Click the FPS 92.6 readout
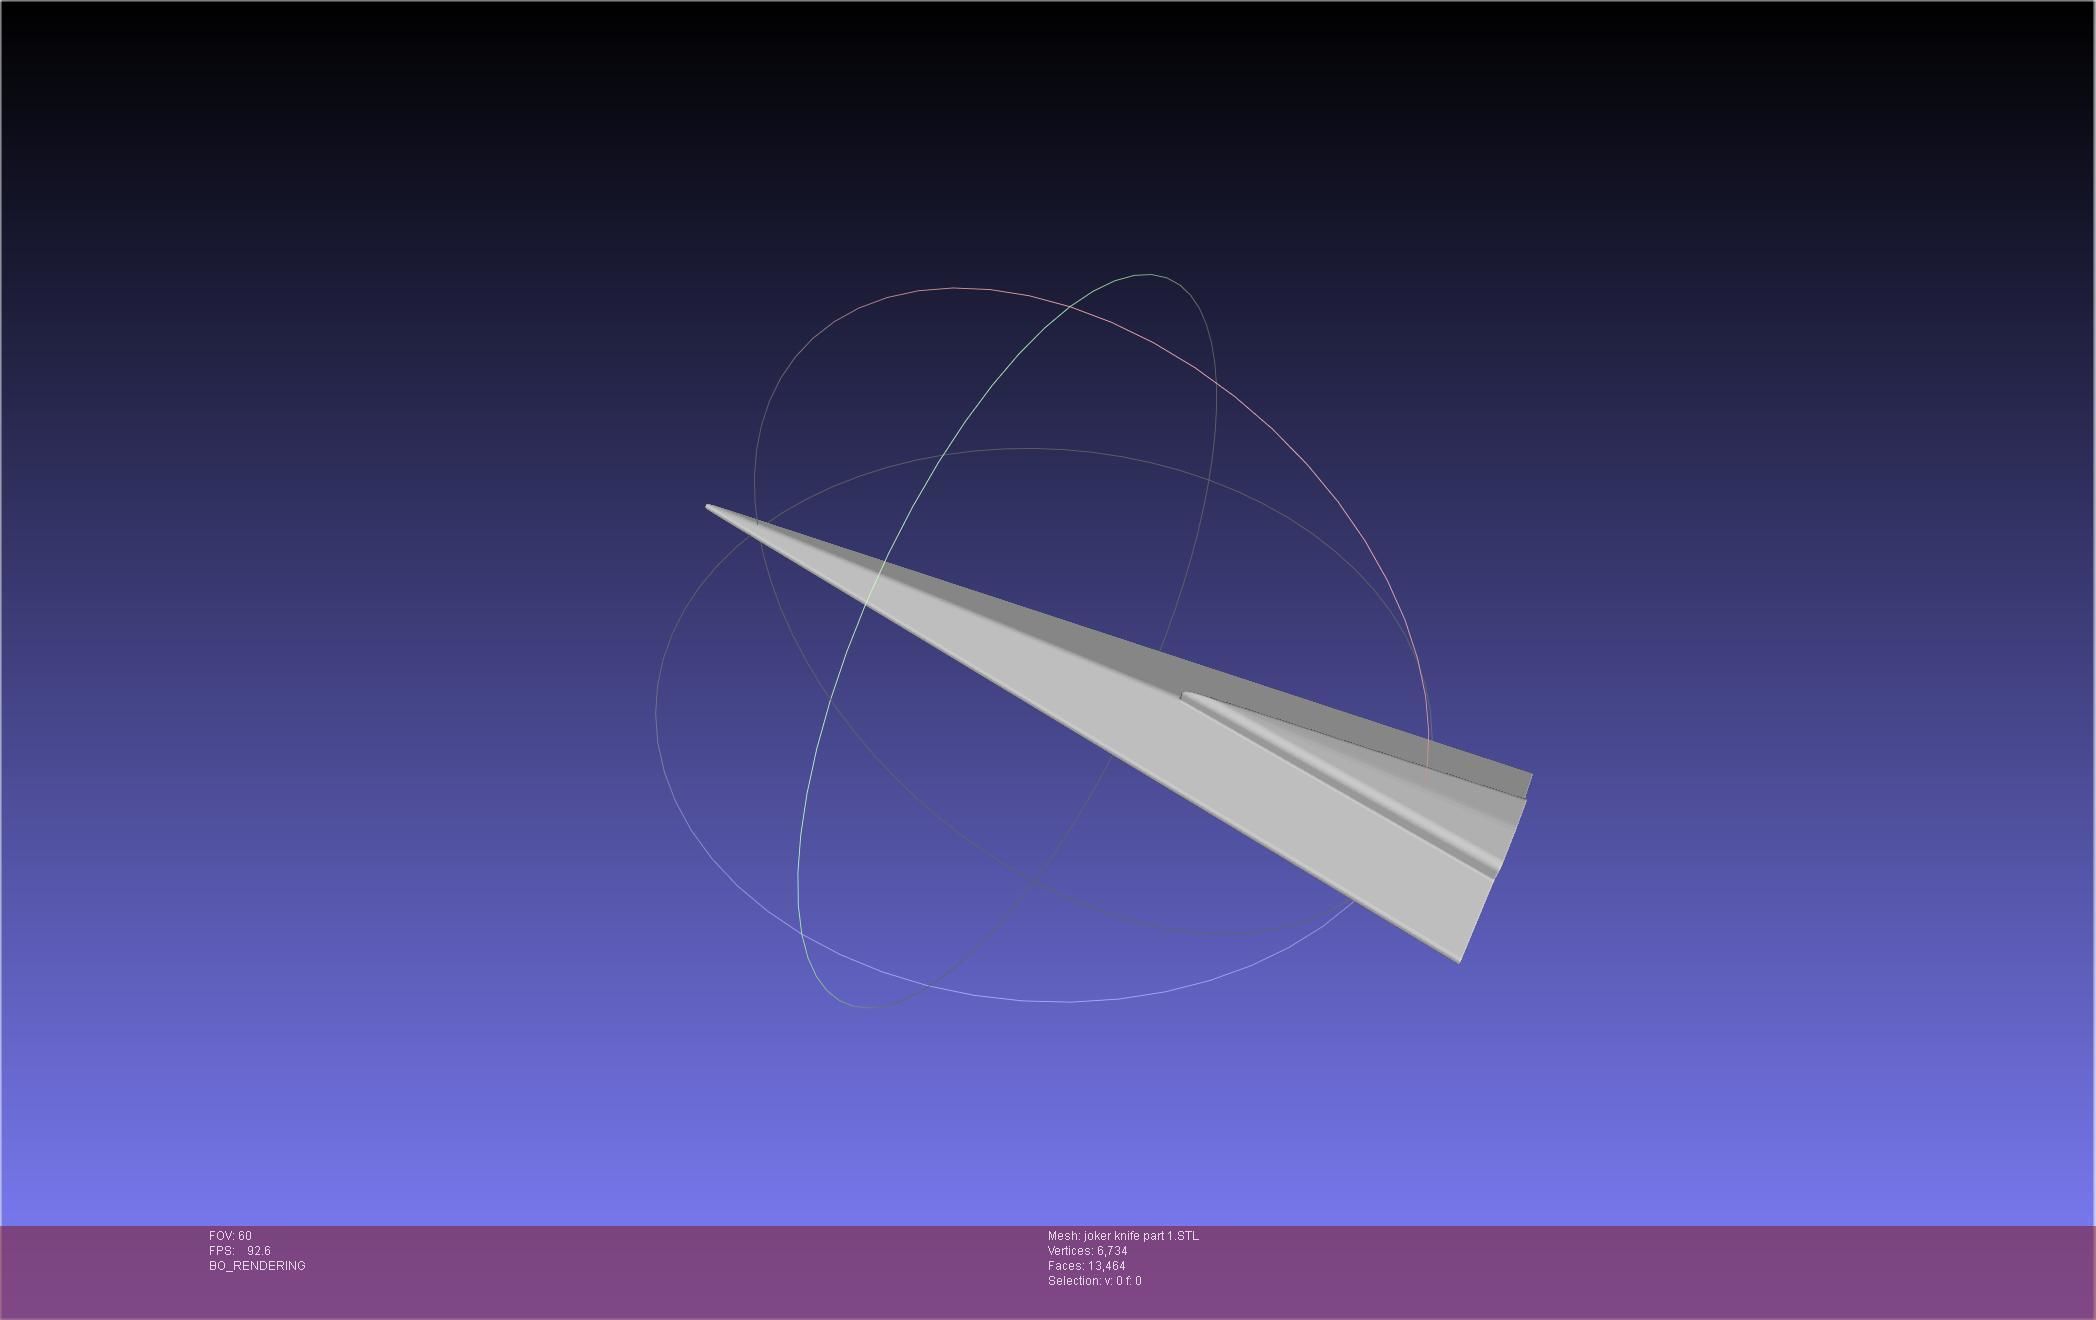 [x=240, y=1251]
